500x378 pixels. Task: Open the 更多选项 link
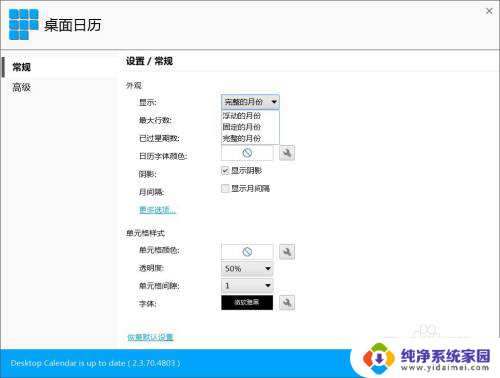(x=157, y=210)
